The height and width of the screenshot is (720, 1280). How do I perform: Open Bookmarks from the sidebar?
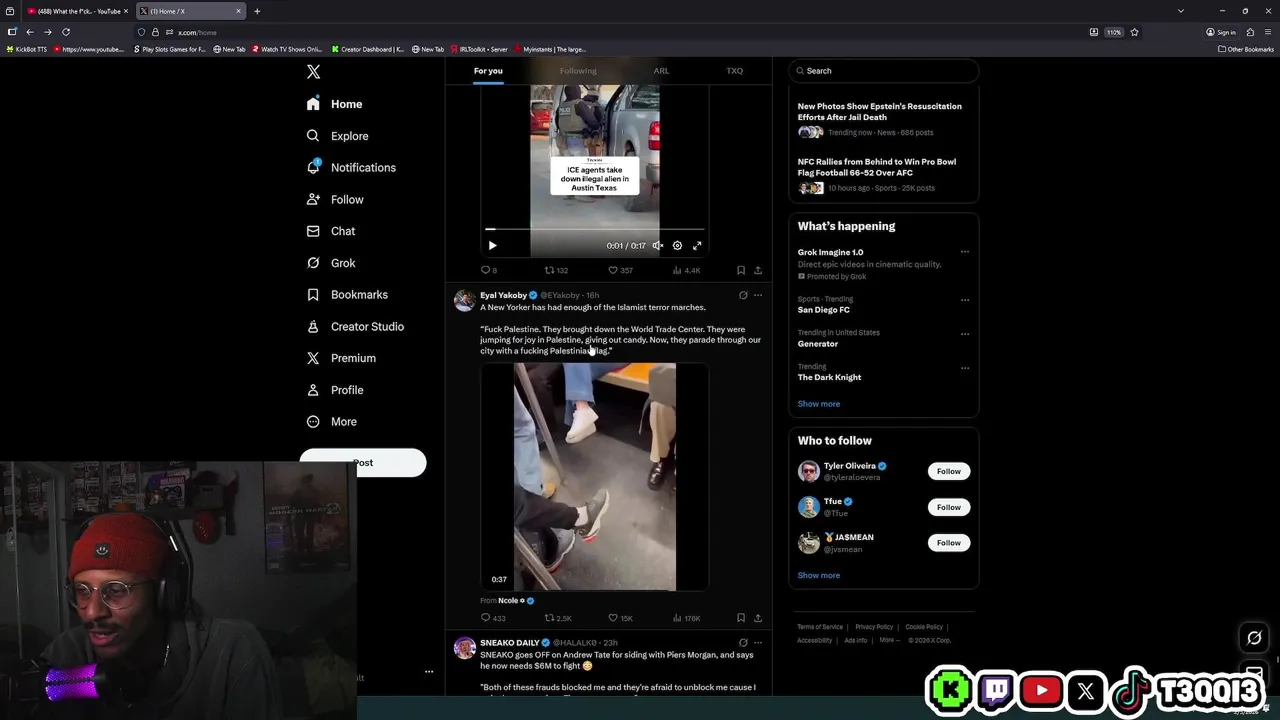click(x=347, y=295)
